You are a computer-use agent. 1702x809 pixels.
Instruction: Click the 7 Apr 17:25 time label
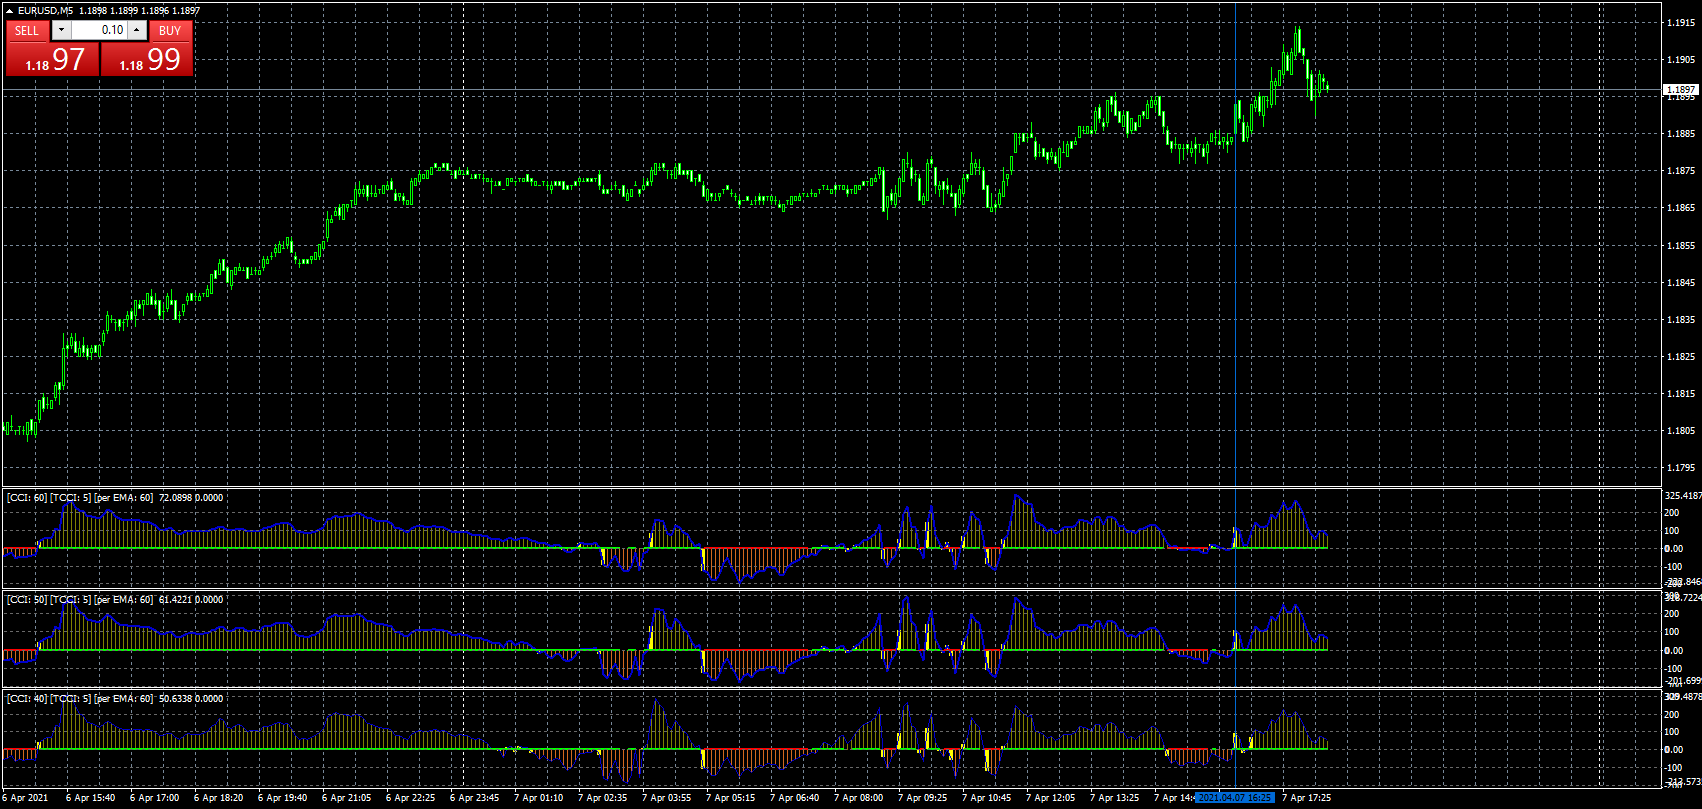(x=1306, y=798)
